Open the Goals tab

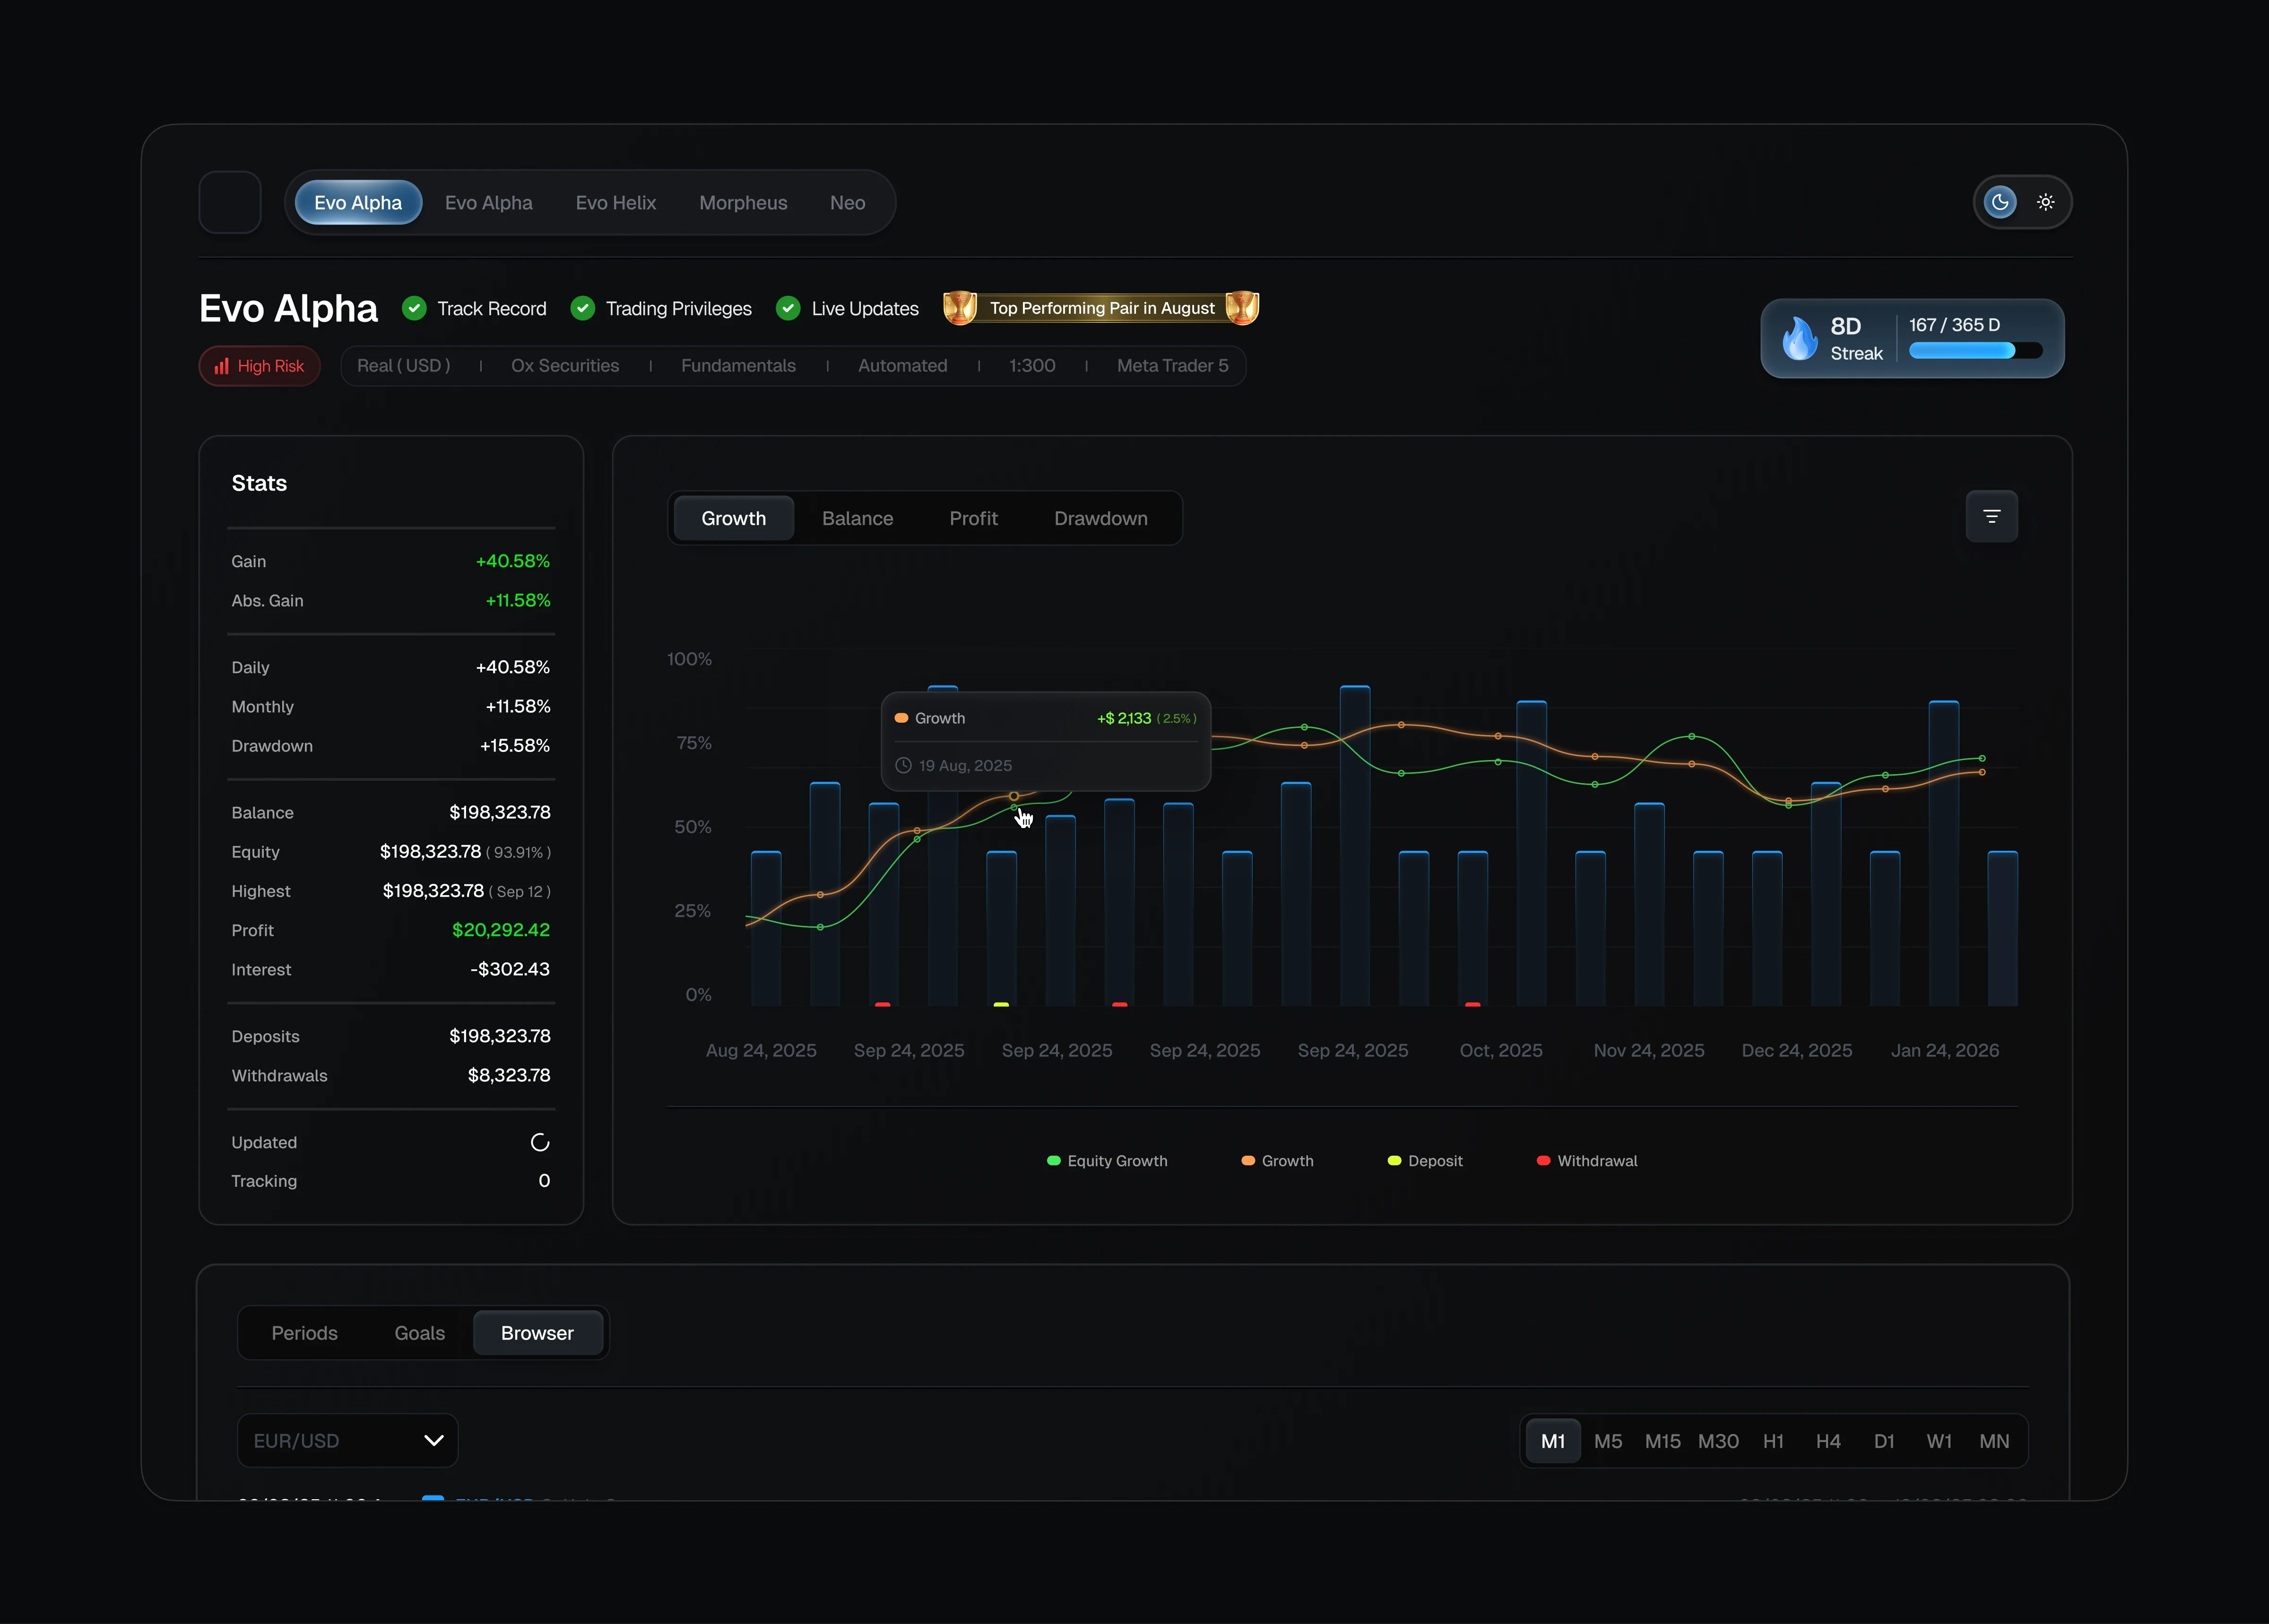coord(419,1333)
